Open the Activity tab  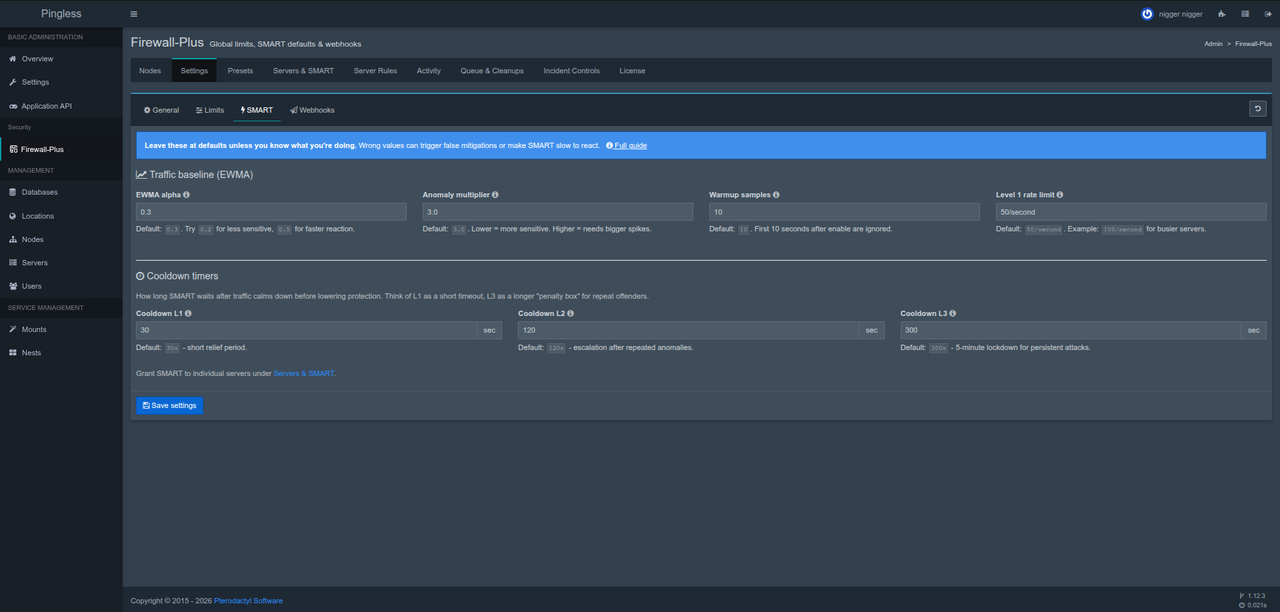point(429,71)
